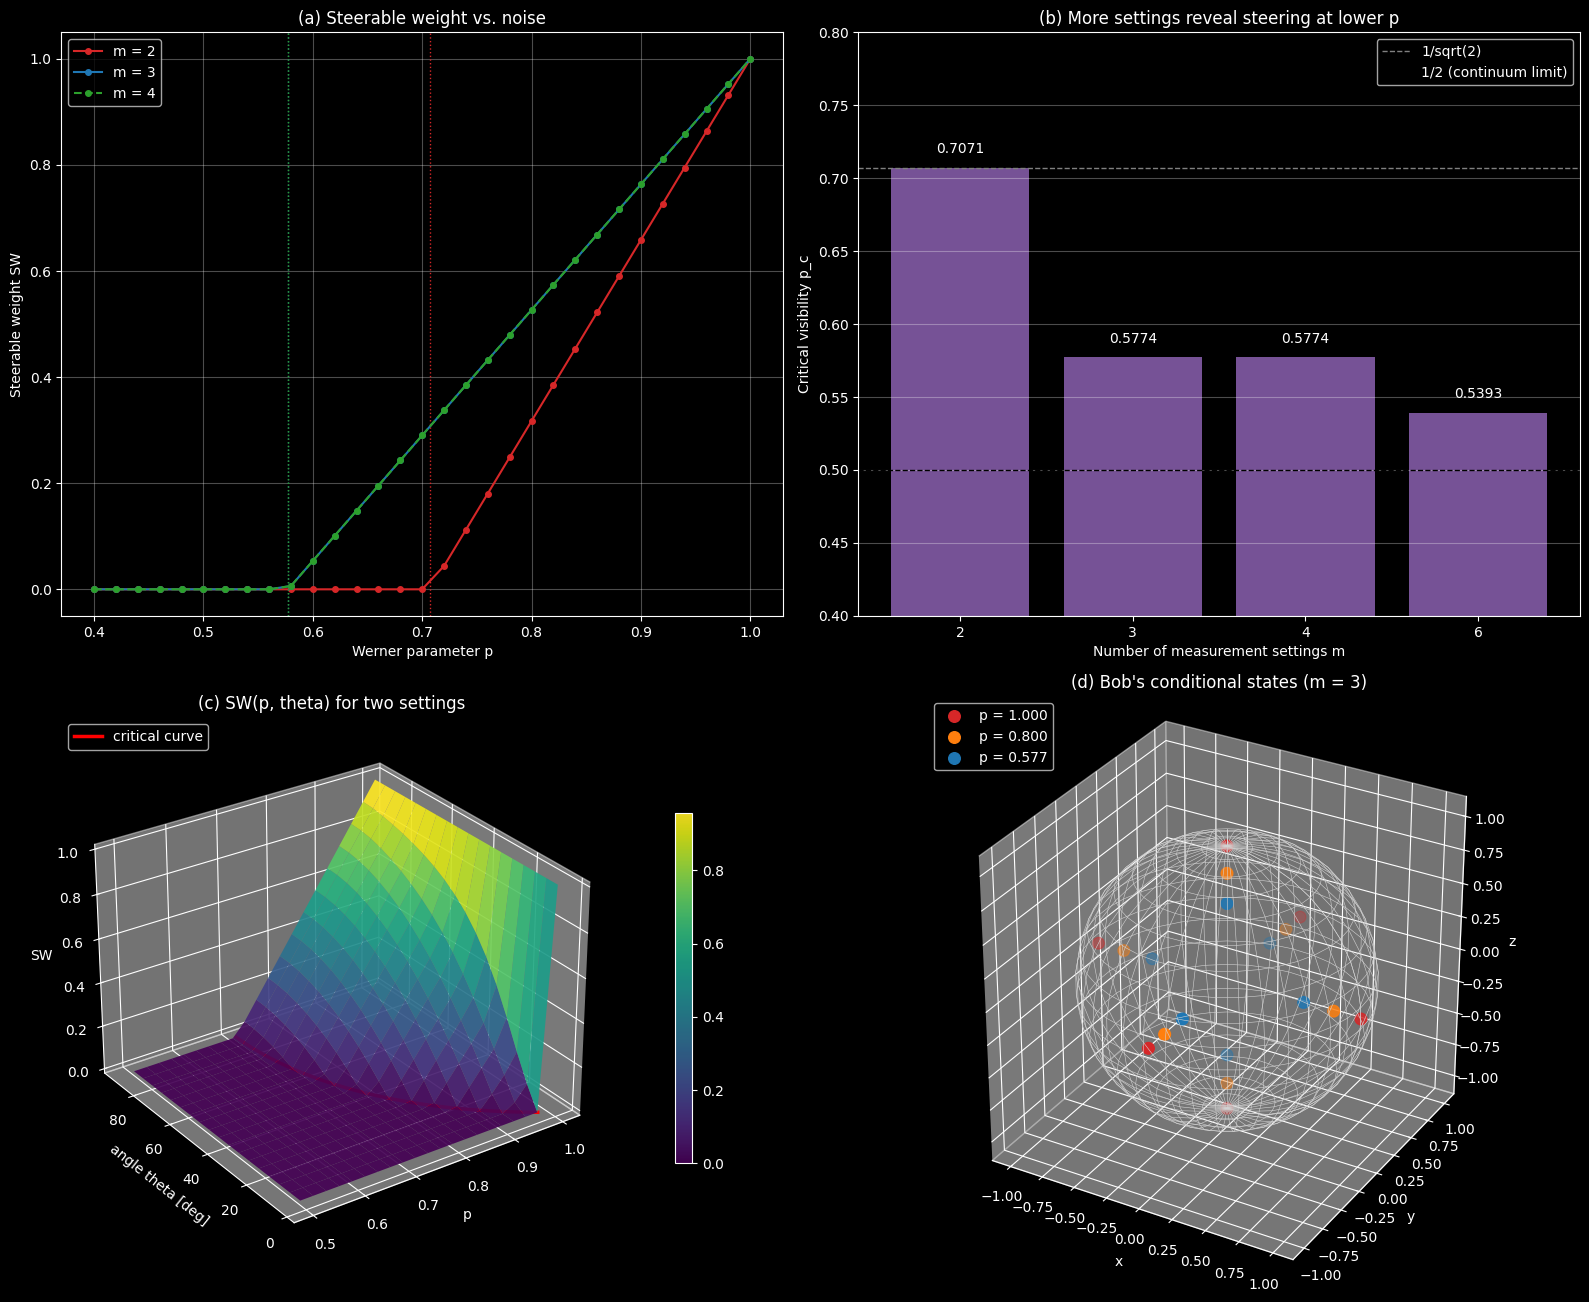Click the 0.5774 label above the m = 4 bar
The width and height of the screenshot is (1589, 1302).
[x=1305, y=338]
